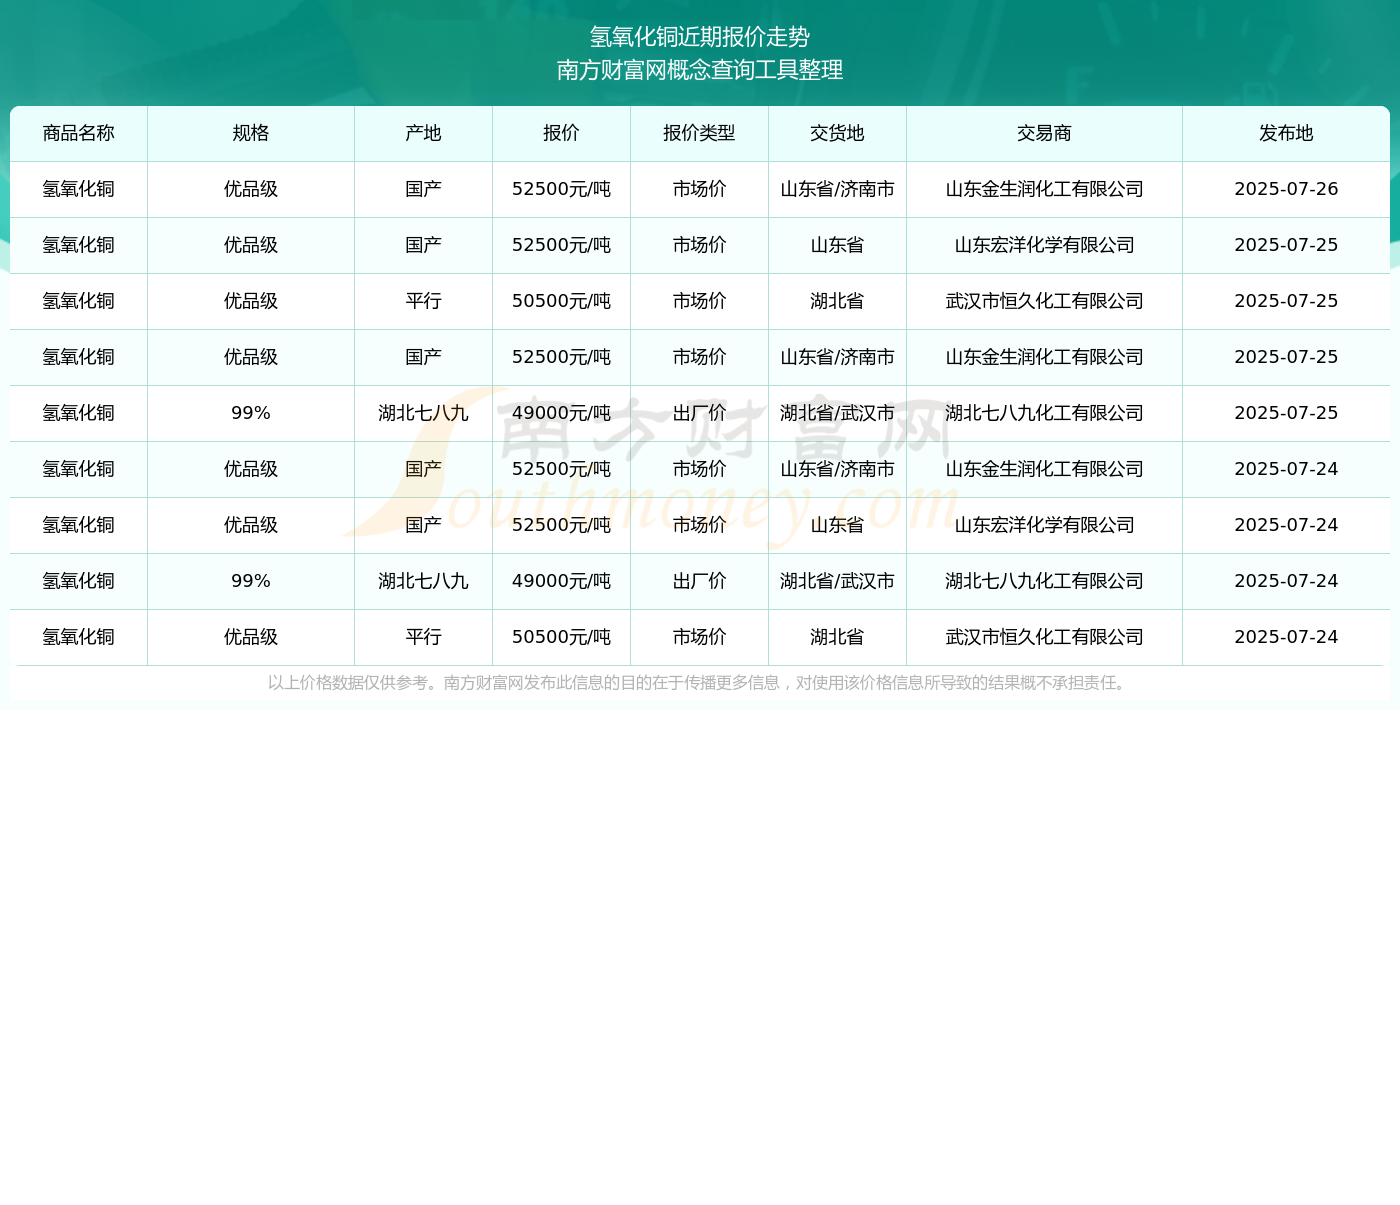Click 氢氧化铜 in the 2025-07-26 row
This screenshot has height=1205, width=1400.
coord(79,189)
